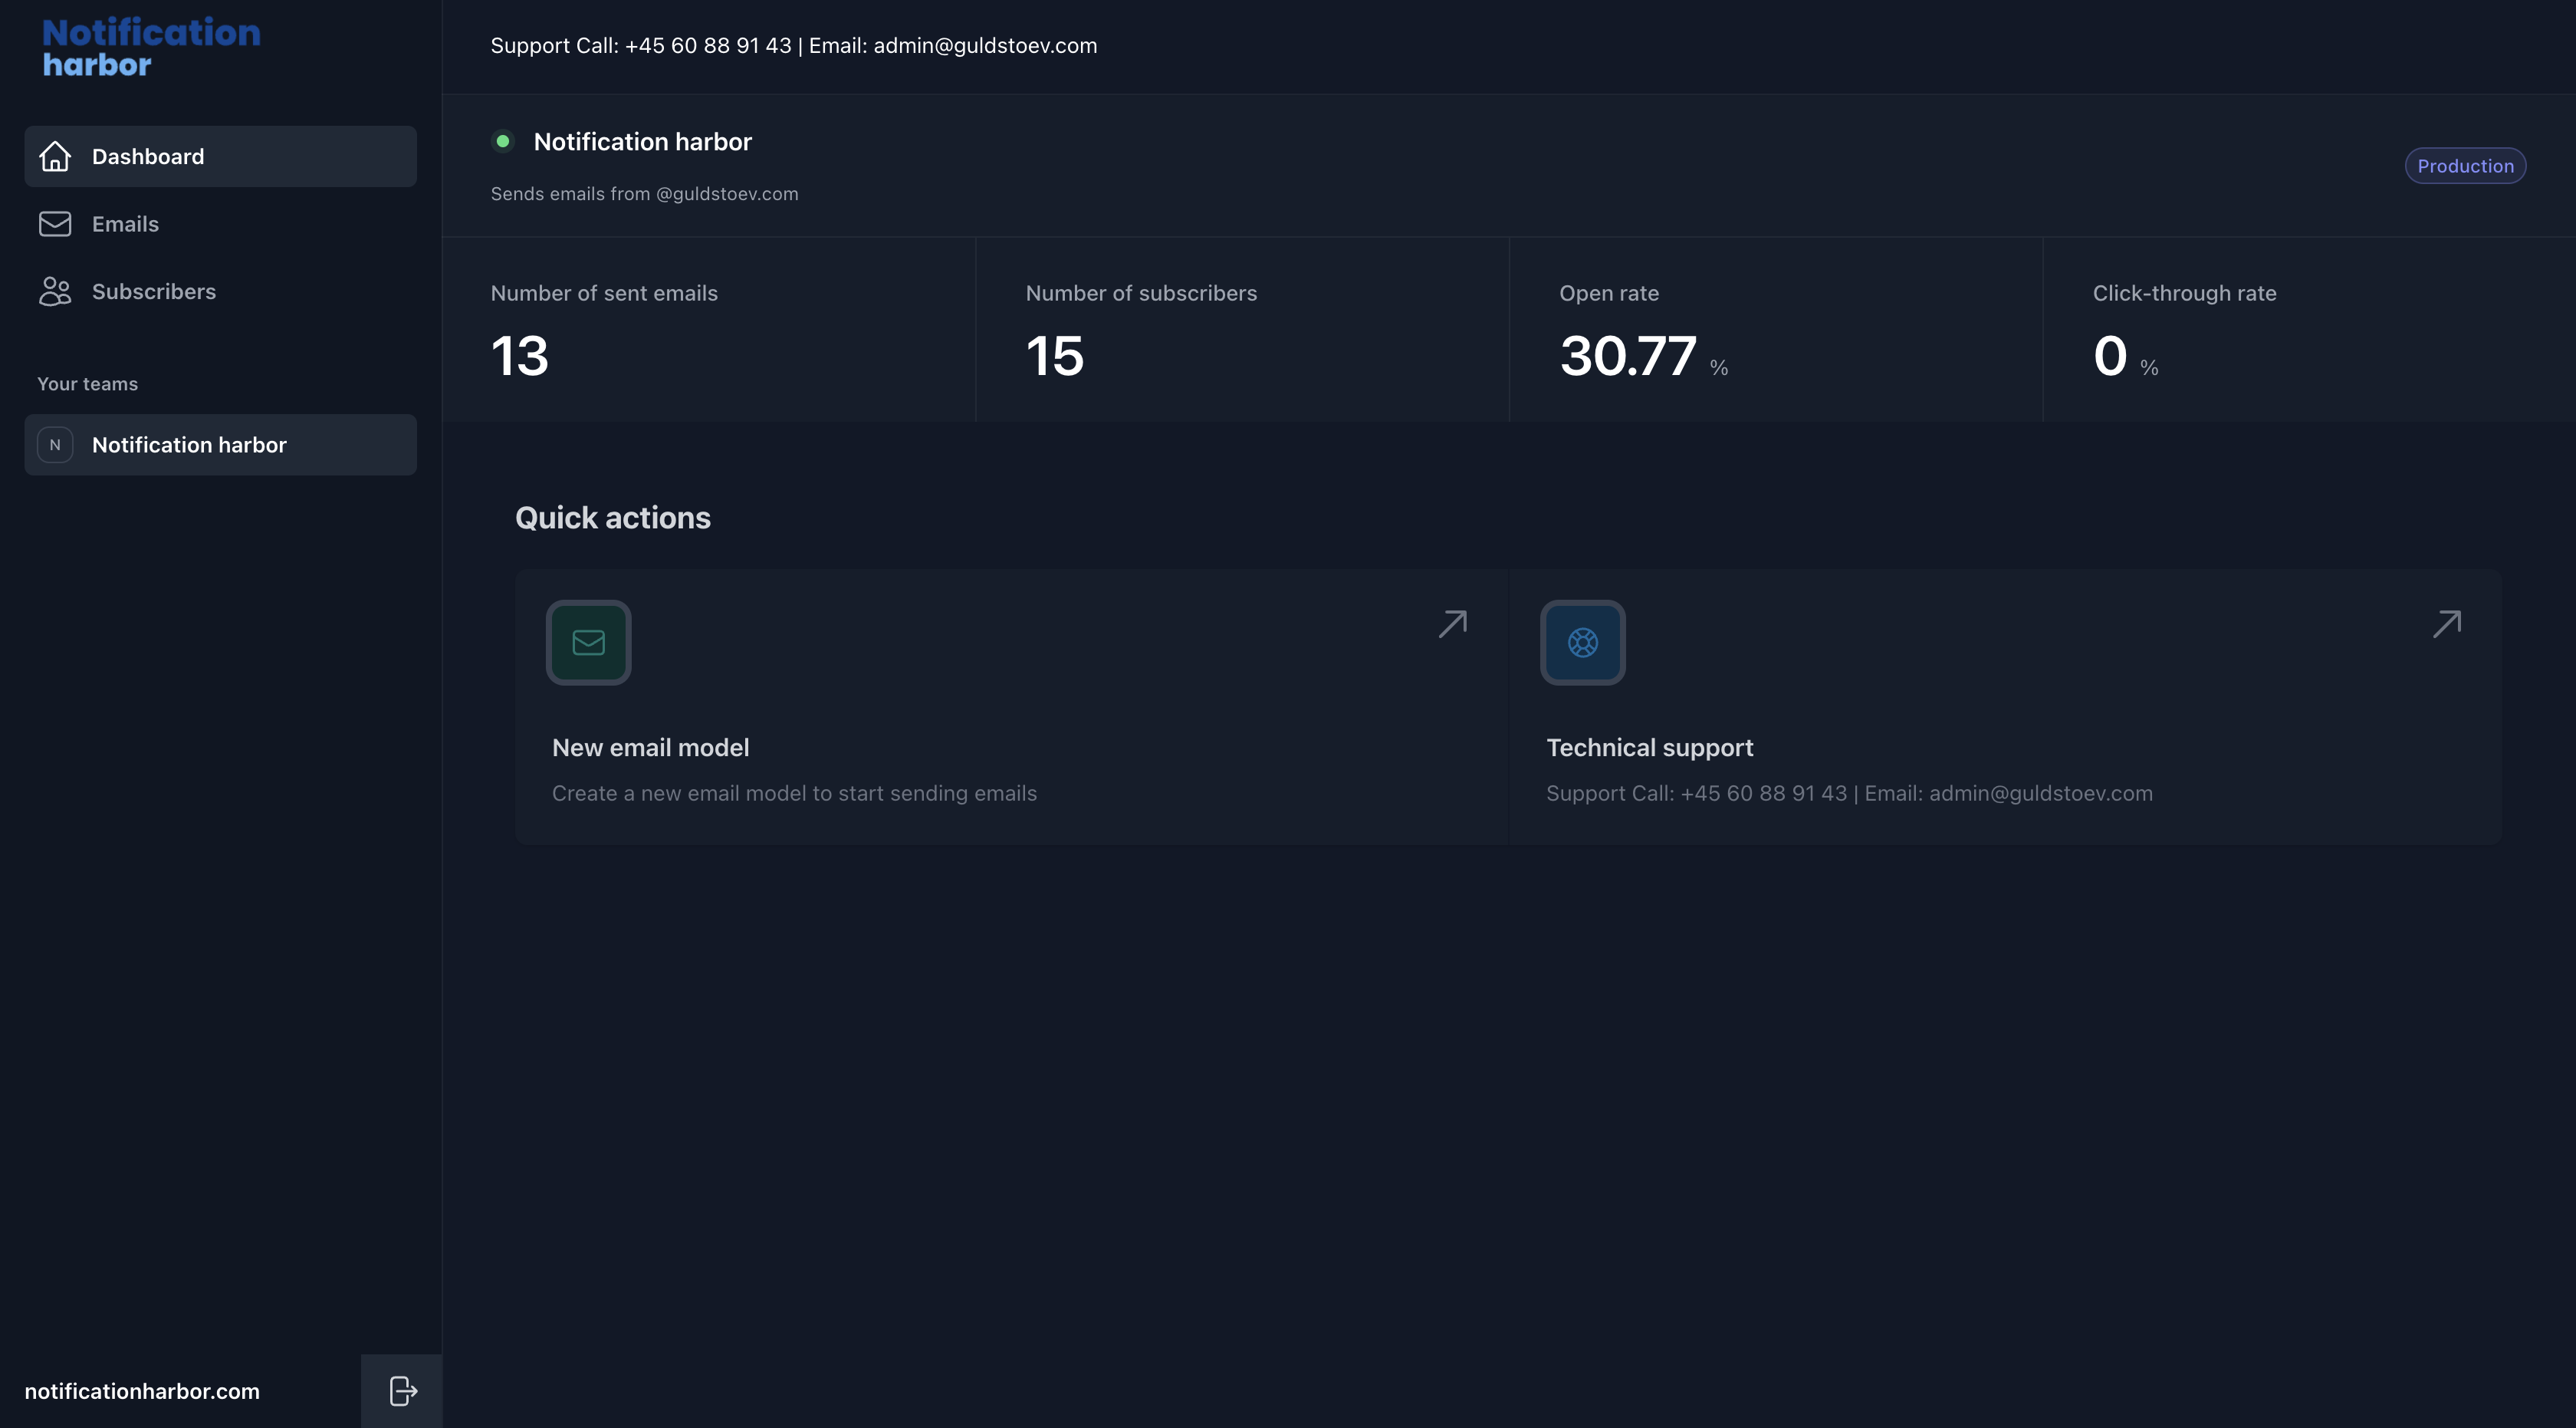Click the logout icon at sidebar bottom
This screenshot has height=1428, width=2576.
[402, 1391]
